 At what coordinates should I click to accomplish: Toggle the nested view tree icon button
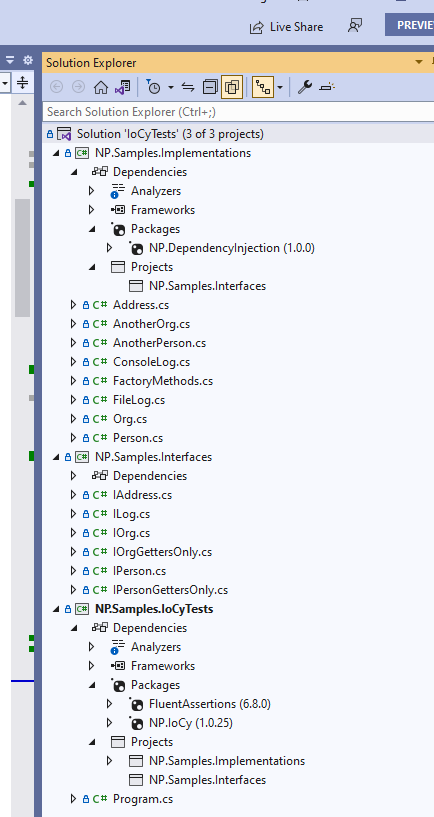263,87
